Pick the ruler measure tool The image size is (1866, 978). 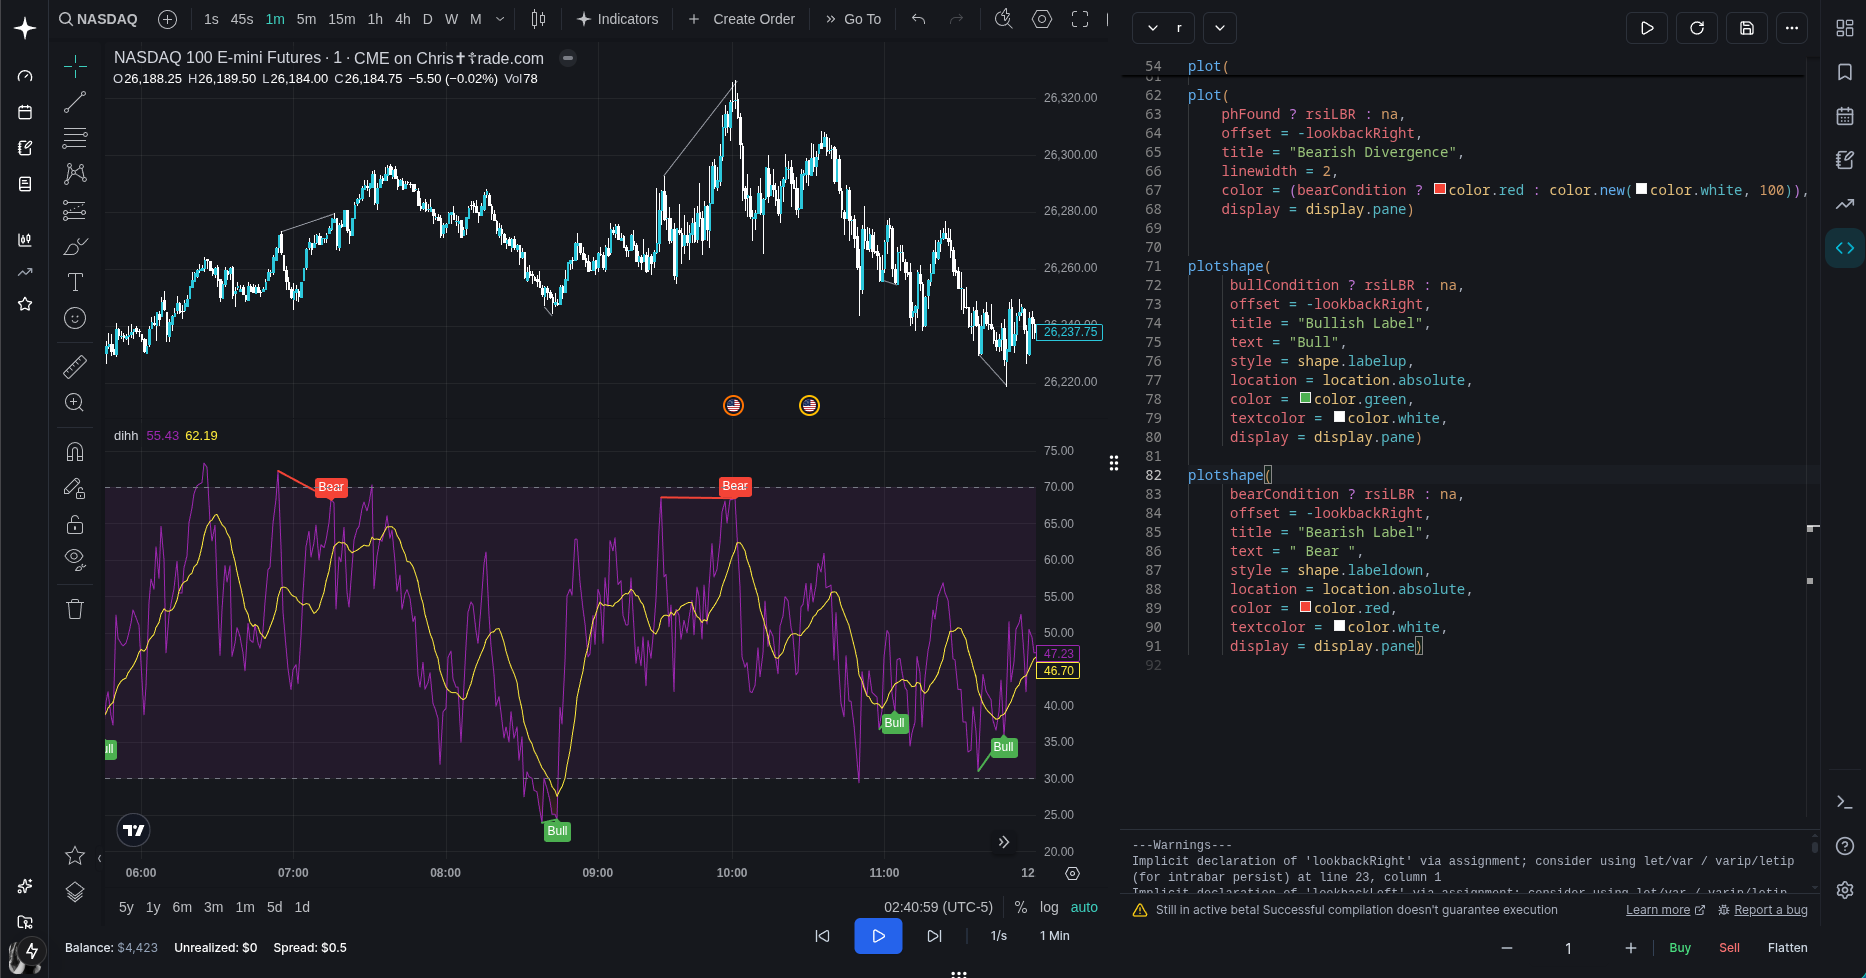[x=75, y=367]
